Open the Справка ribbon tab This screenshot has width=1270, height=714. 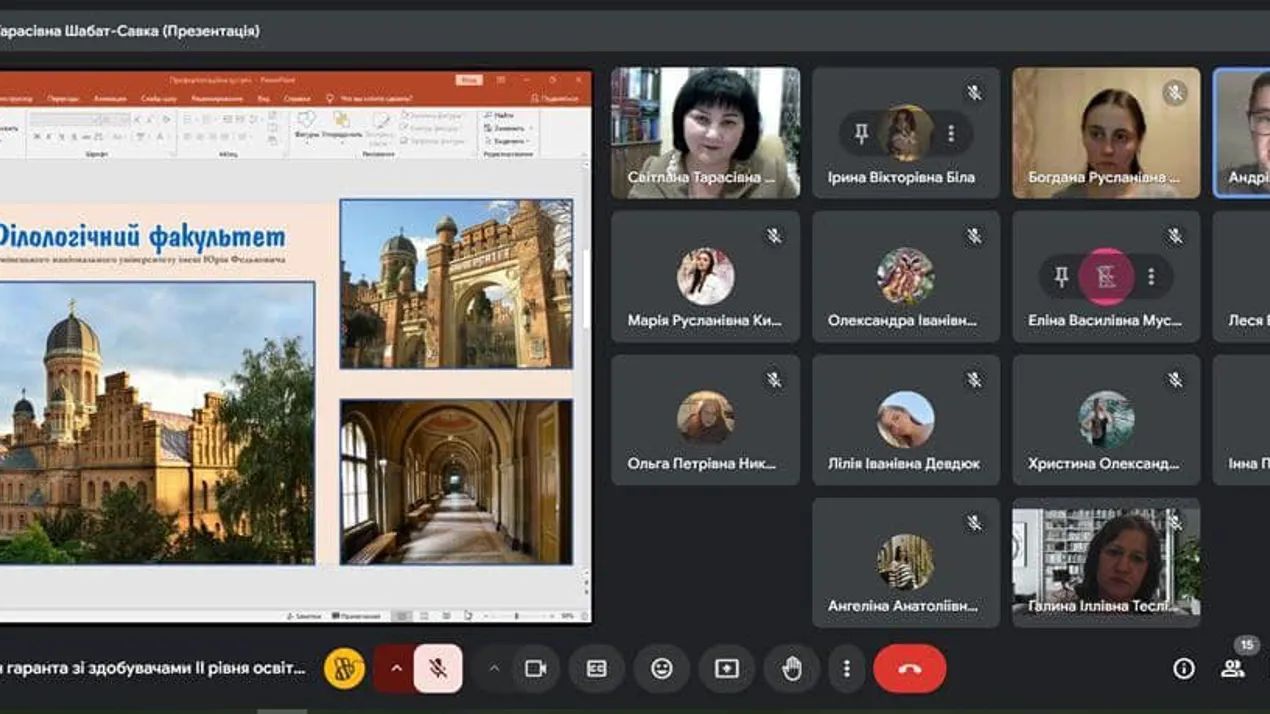pos(297,99)
